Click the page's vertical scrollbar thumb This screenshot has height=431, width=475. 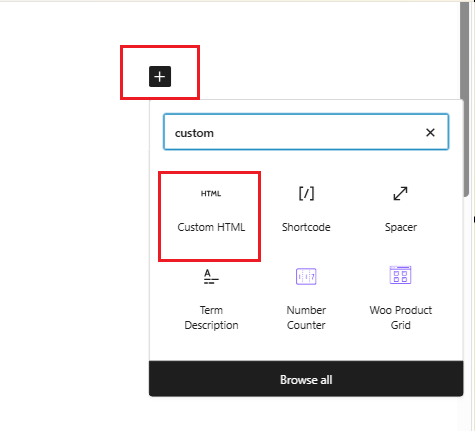[x=465, y=100]
